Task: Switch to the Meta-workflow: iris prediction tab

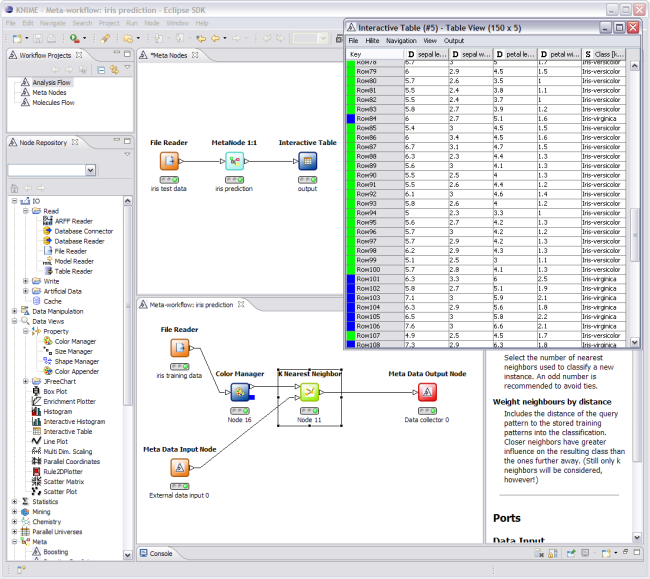Action: (x=190, y=304)
